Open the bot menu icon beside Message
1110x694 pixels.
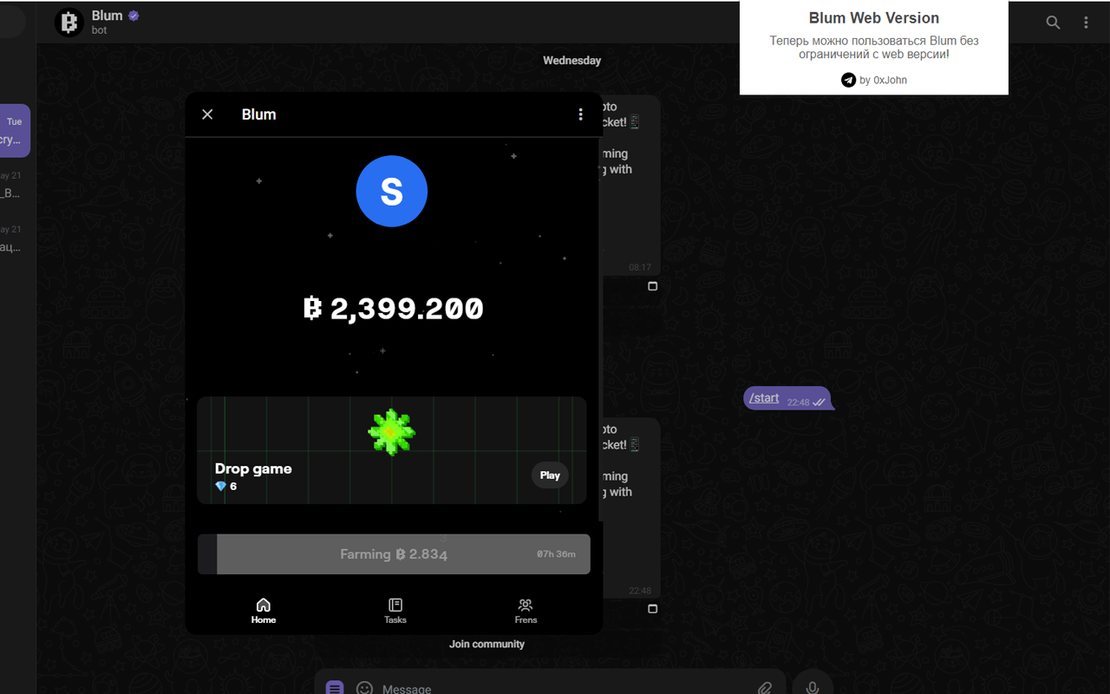click(335, 688)
